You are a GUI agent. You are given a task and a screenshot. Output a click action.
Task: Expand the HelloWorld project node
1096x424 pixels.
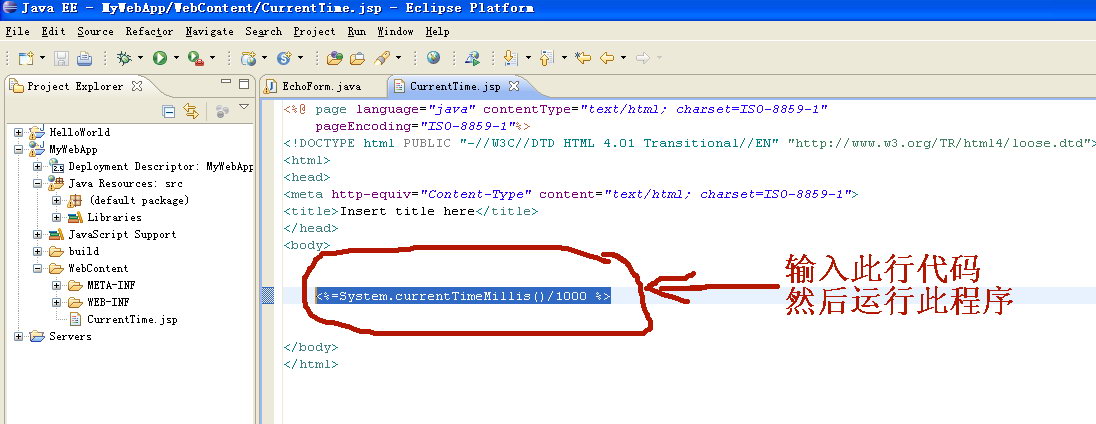pyautogui.click(x=19, y=132)
